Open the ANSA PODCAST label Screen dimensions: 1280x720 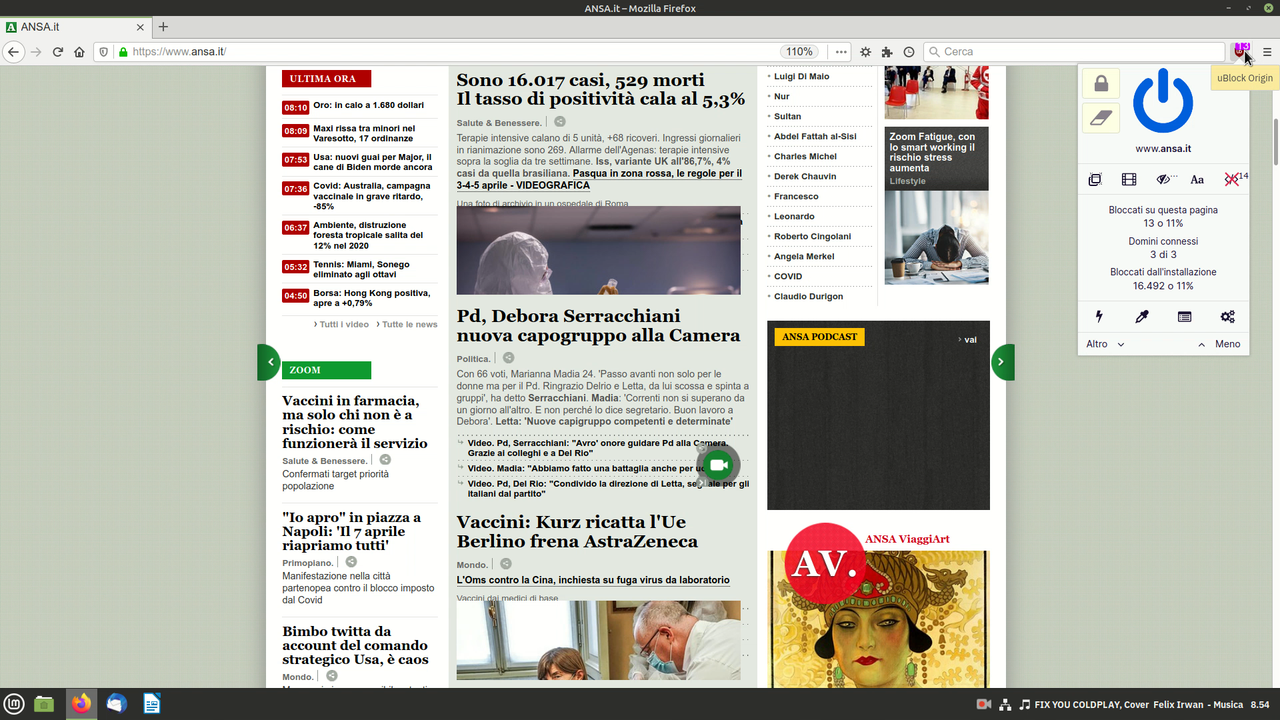point(820,337)
